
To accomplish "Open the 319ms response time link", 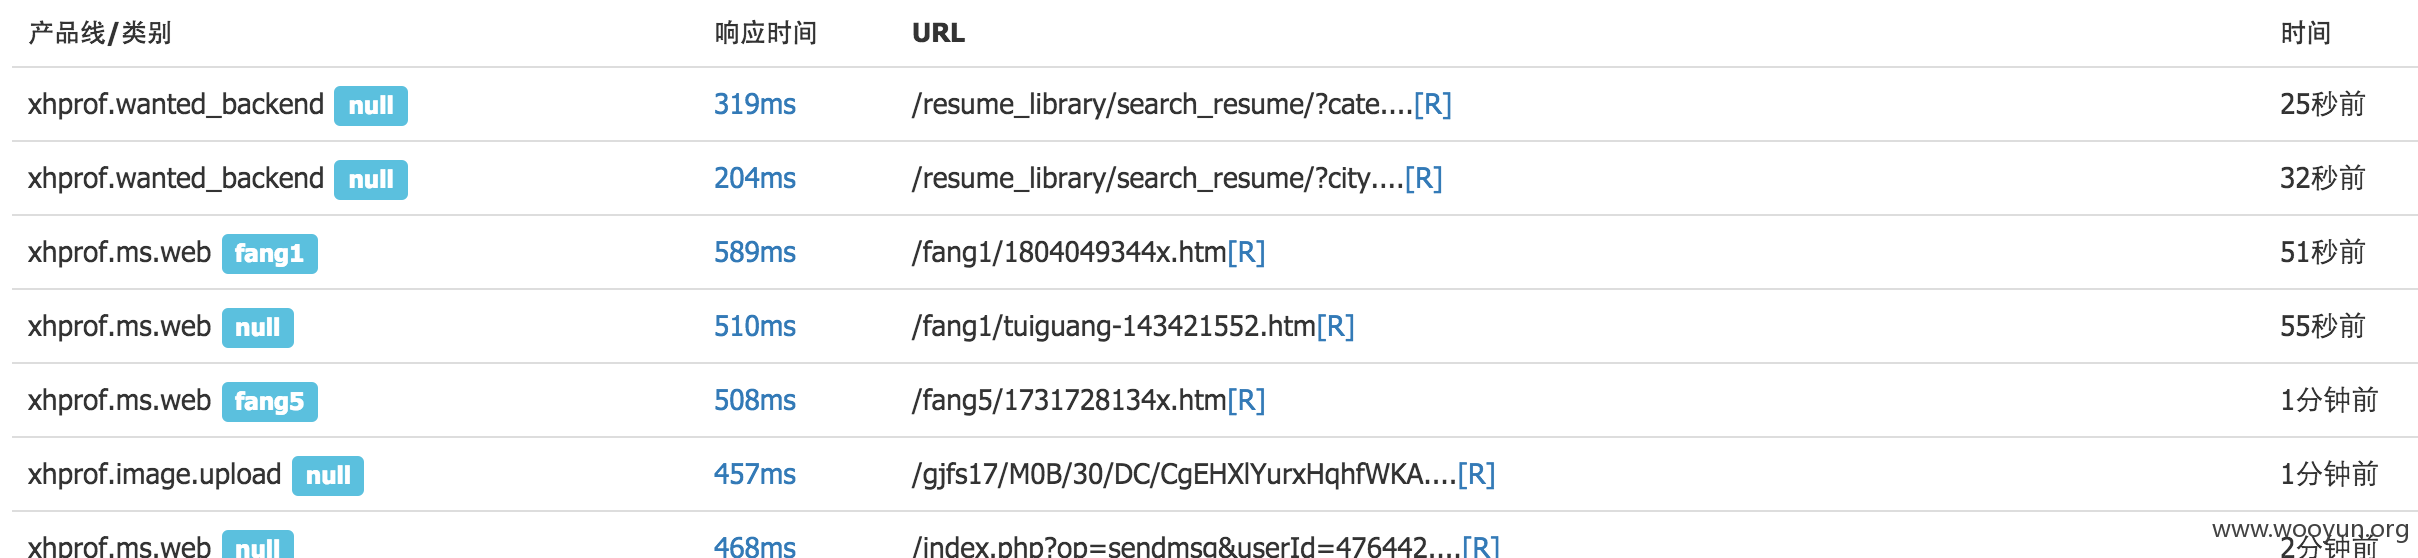I will click(x=754, y=104).
